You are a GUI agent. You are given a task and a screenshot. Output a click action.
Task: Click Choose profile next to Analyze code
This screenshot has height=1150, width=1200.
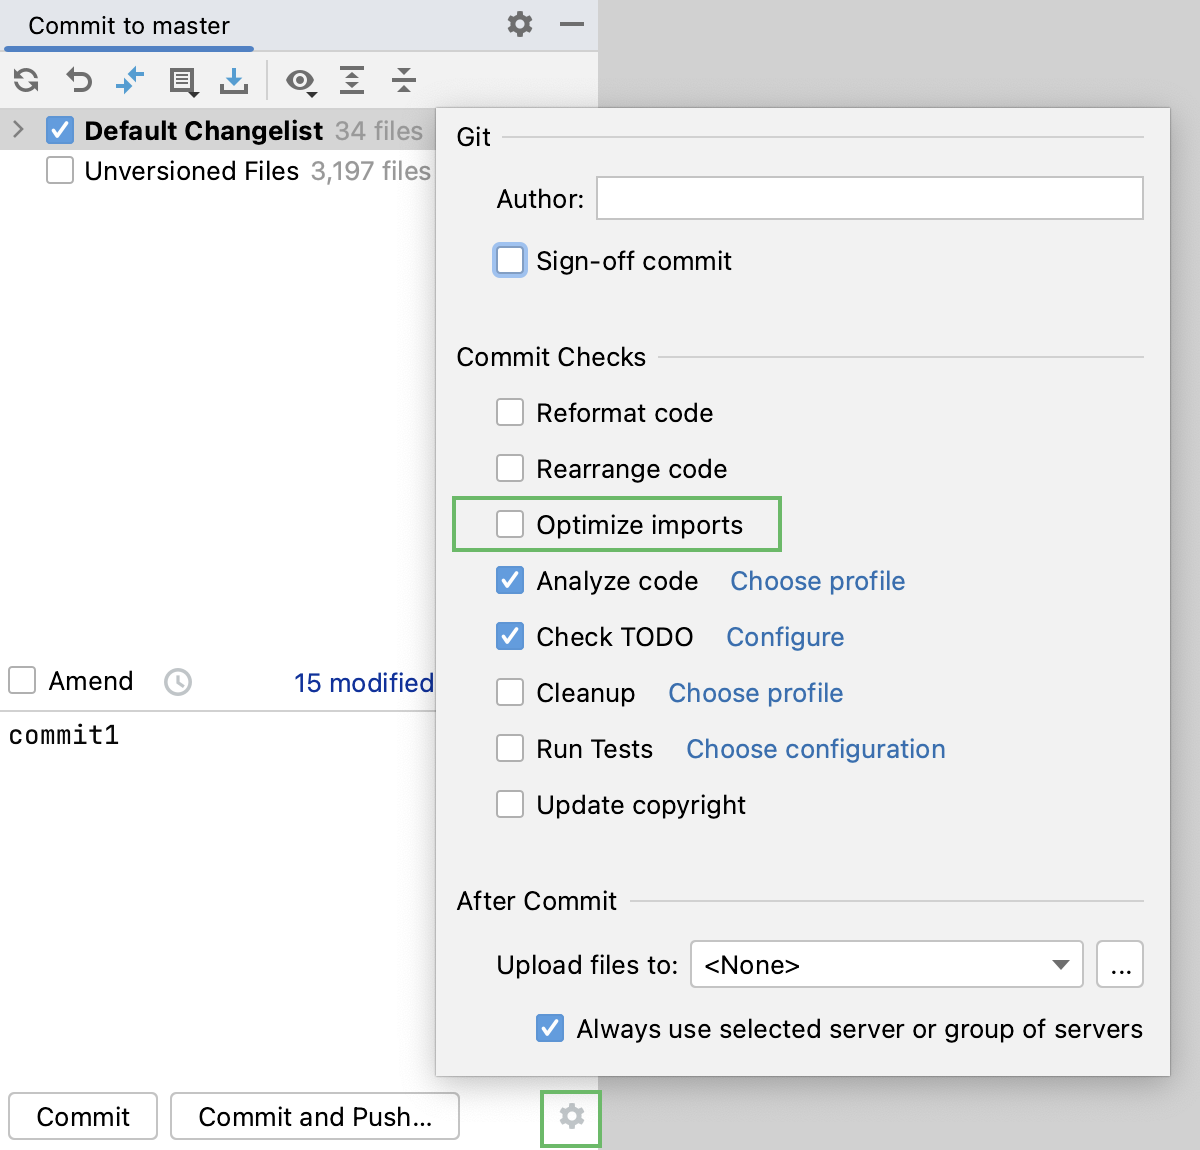coord(816,581)
